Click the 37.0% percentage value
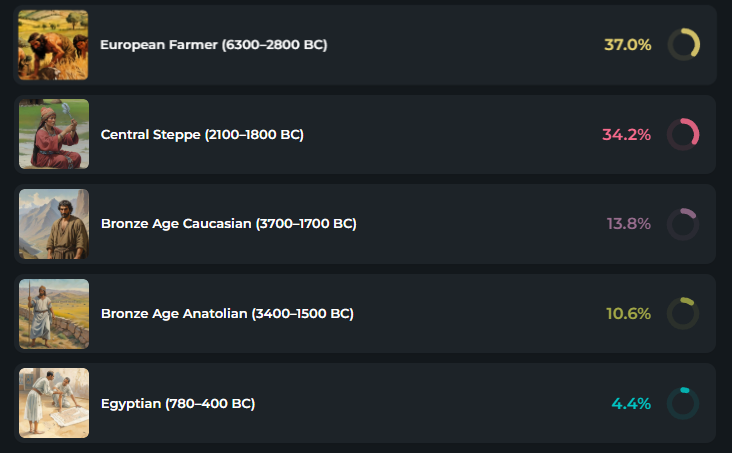 627,45
